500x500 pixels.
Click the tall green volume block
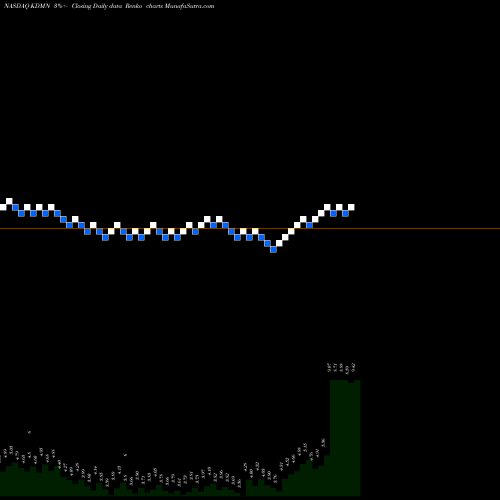pyautogui.click(x=345, y=438)
